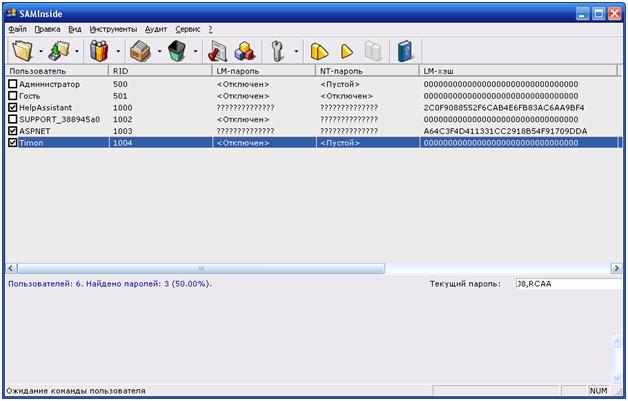
Task: Check the Администратор user checkbox
Action: coord(13,84)
